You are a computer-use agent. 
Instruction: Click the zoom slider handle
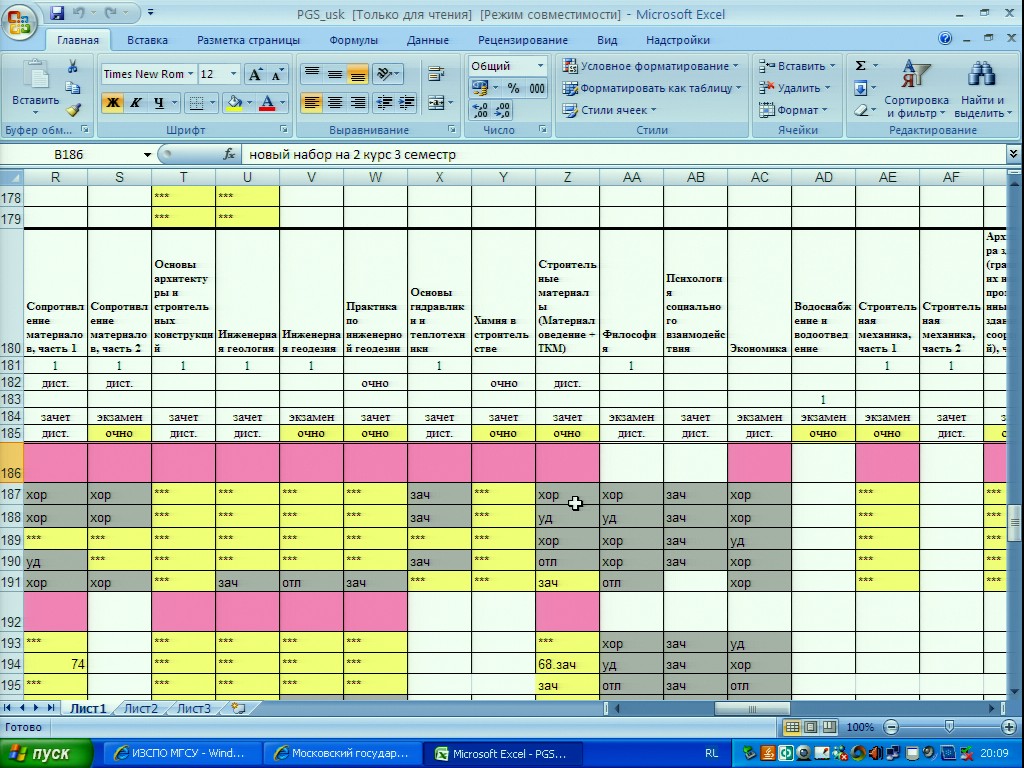[x=950, y=727]
